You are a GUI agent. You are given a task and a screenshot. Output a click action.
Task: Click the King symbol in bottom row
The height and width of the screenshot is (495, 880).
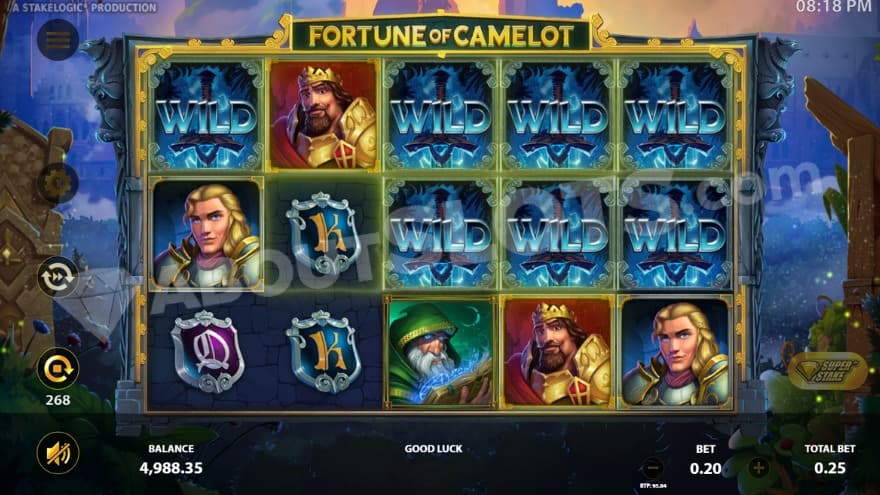[x=557, y=353]
